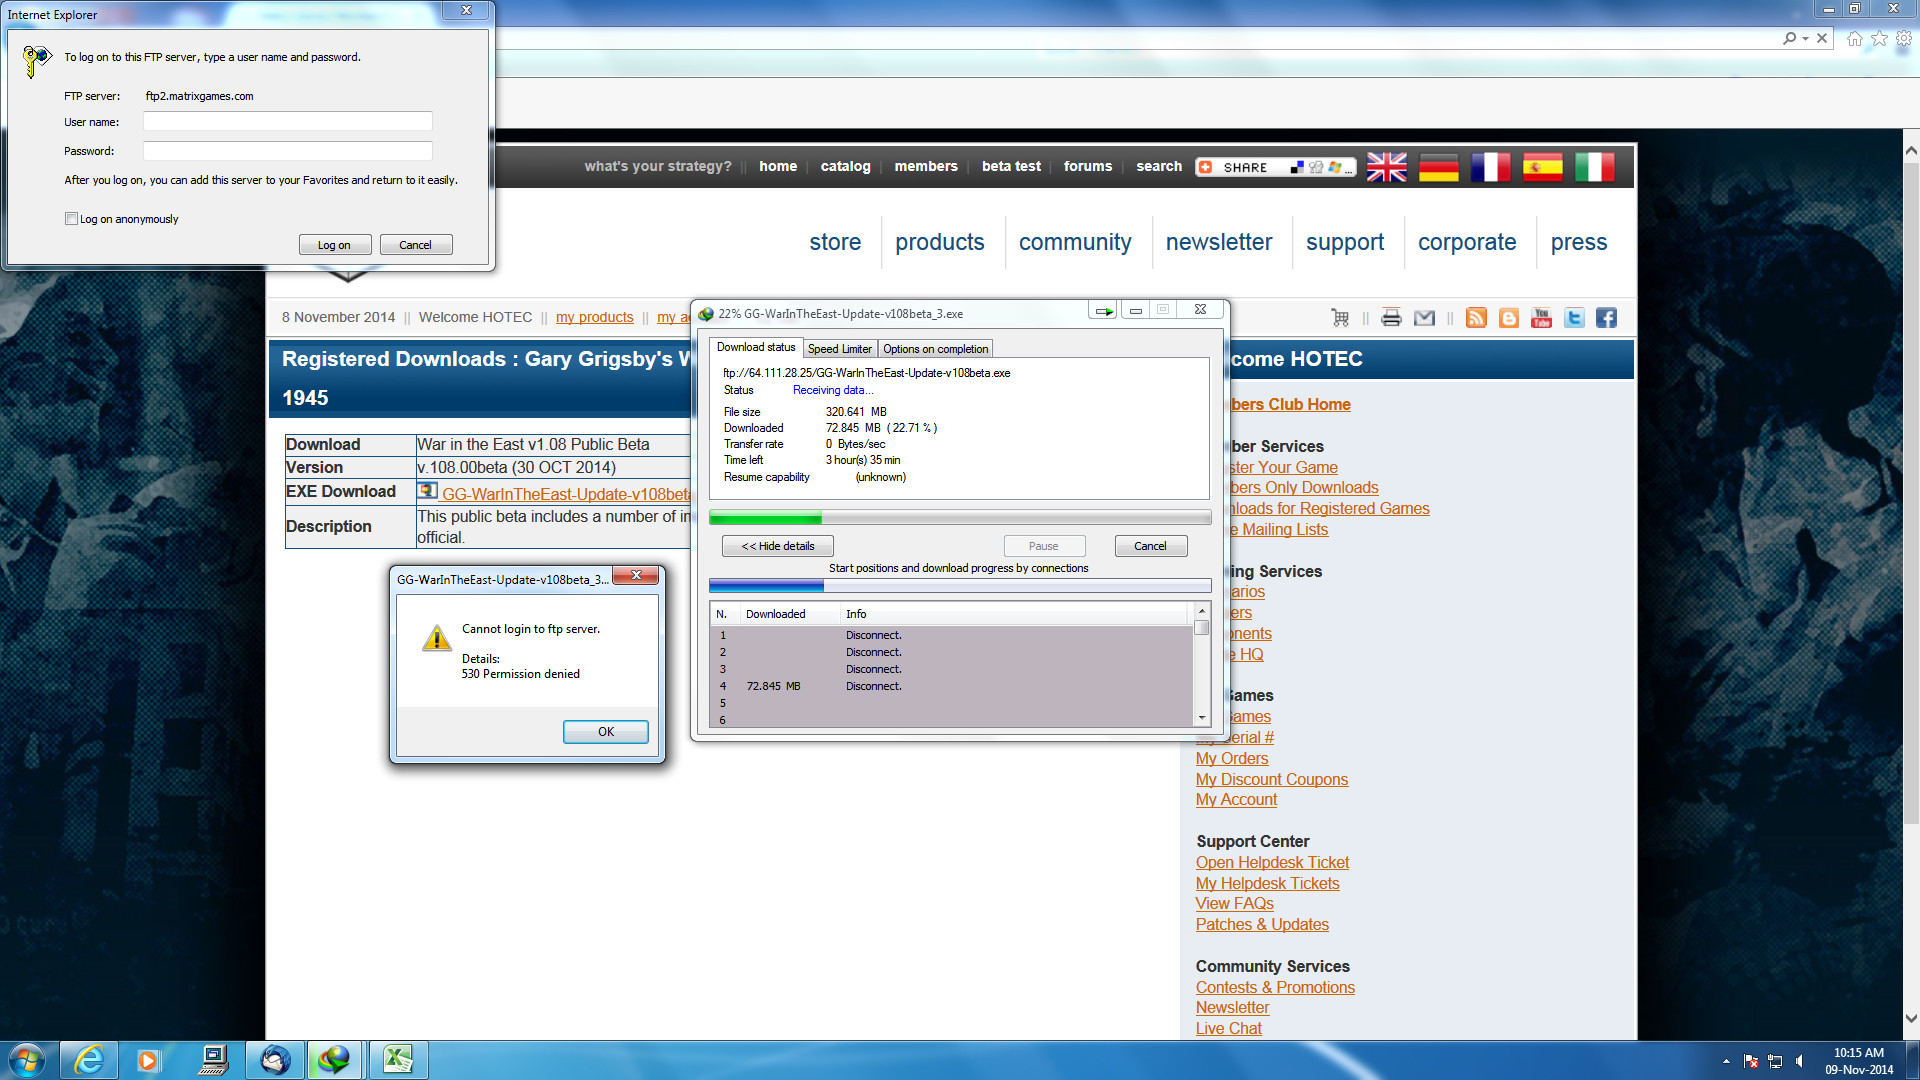
Task: Click the SHARE bookmarking button
Action: (x=1240, y=167)
